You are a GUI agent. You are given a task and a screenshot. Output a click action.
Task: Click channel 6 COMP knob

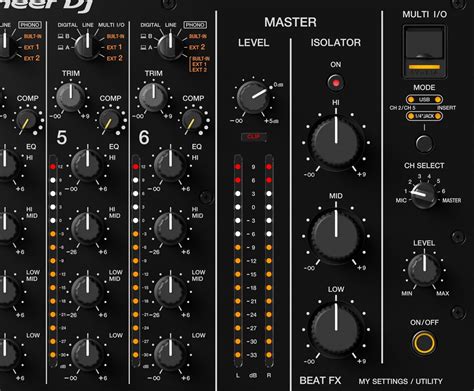192,119
